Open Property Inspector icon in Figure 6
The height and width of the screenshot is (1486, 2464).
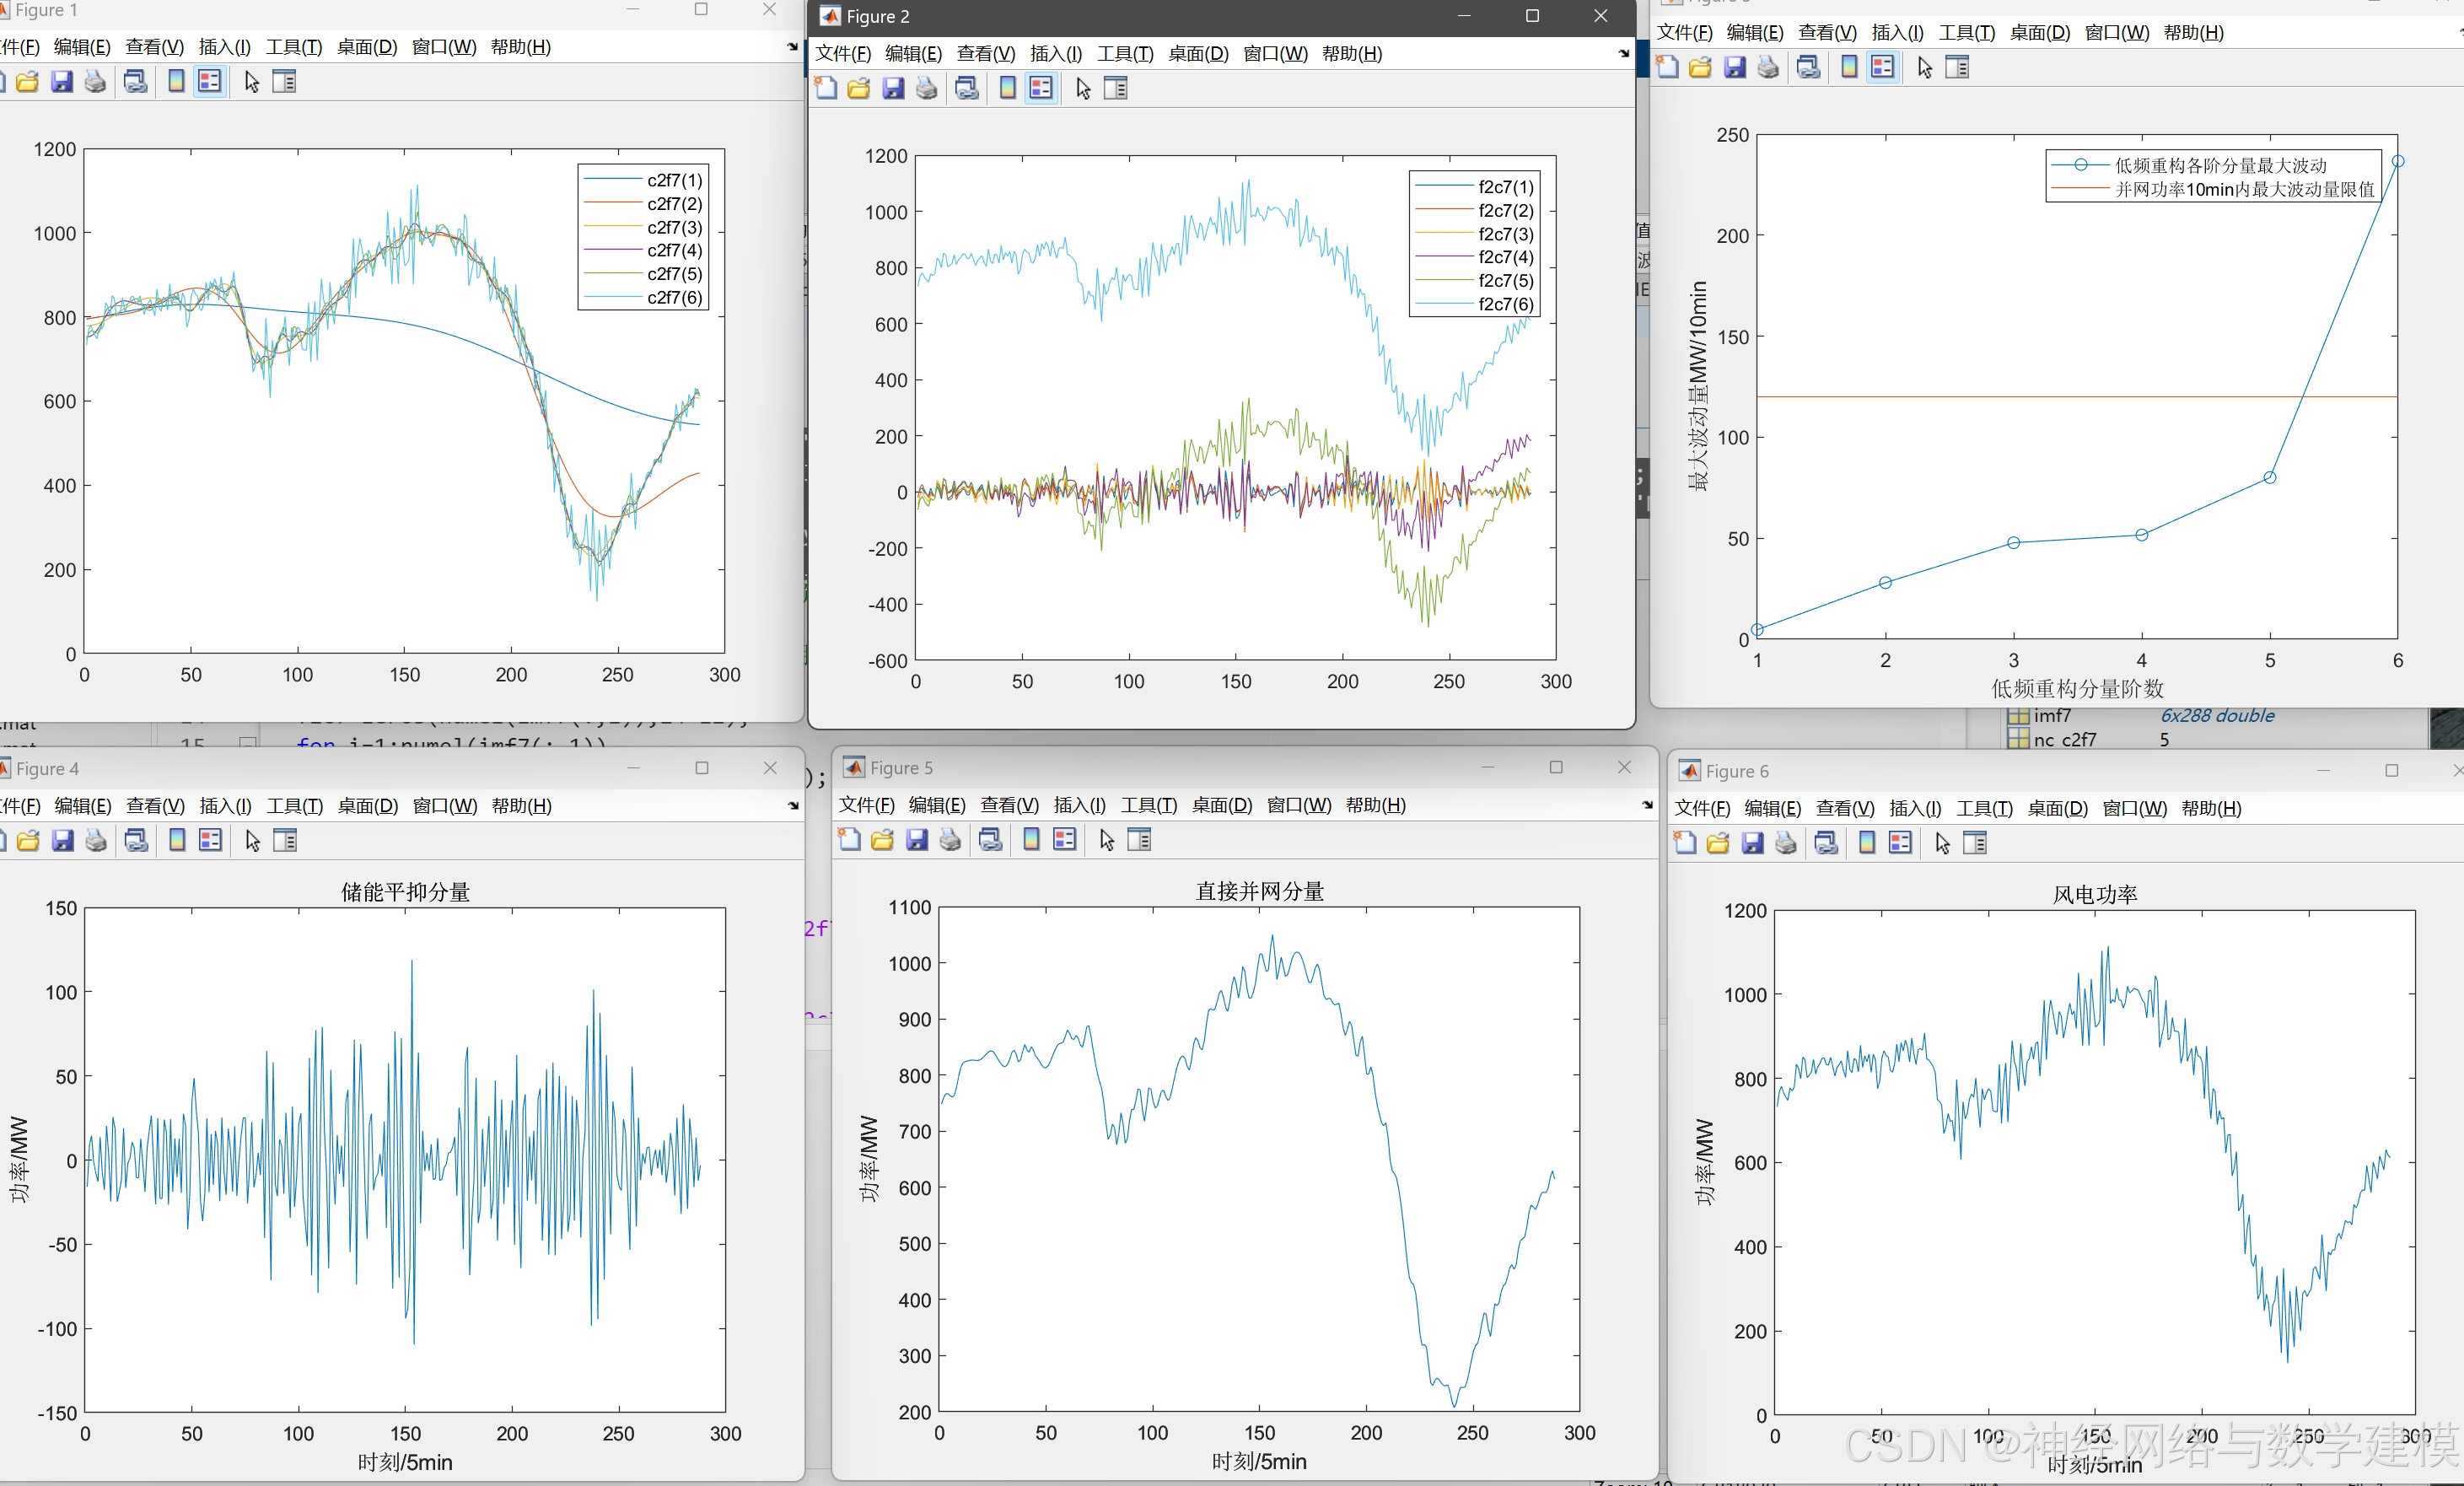tap(1975, 843)
